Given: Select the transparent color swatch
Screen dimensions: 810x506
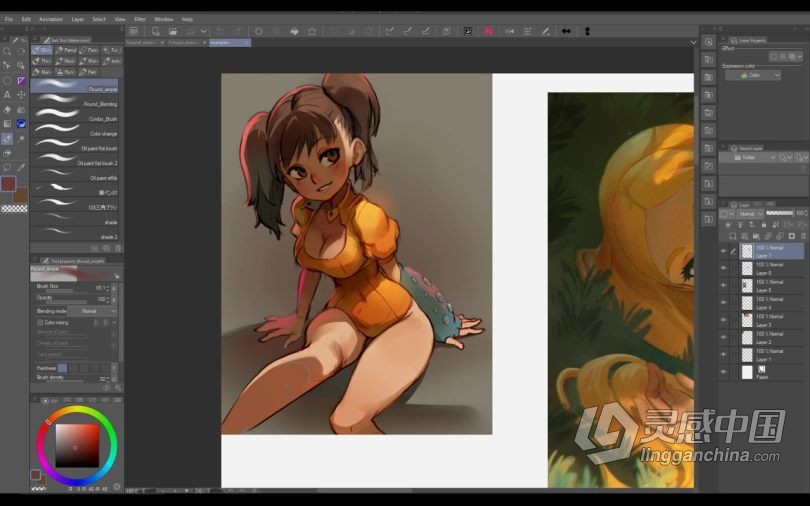Looking at the screenshot, I should coord(14,209).
